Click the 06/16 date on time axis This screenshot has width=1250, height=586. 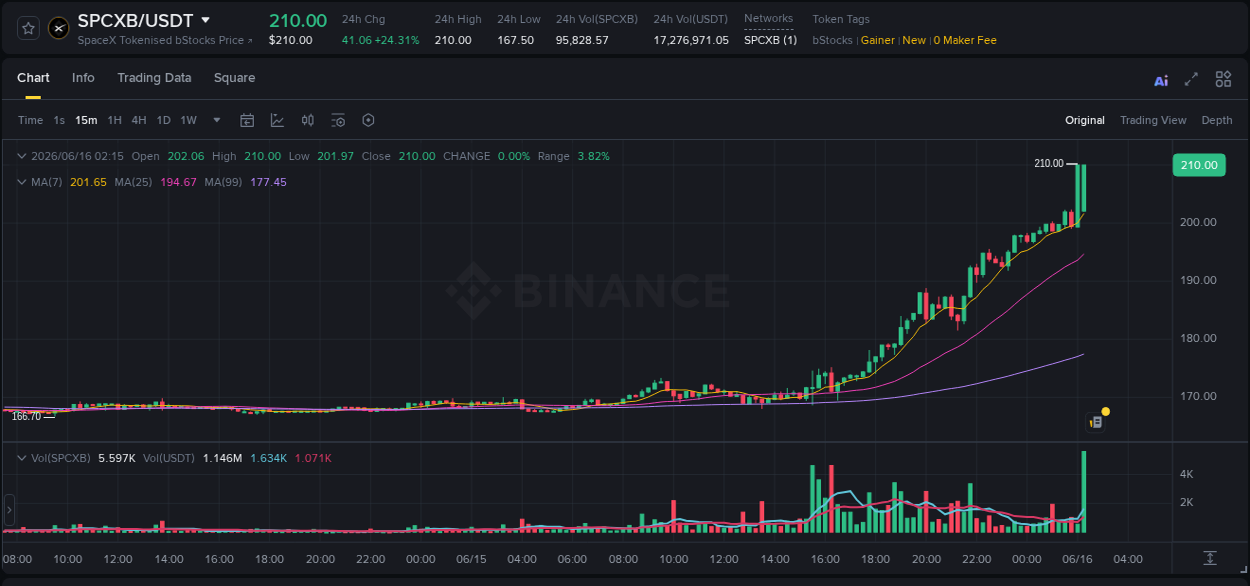point(1077,559)
